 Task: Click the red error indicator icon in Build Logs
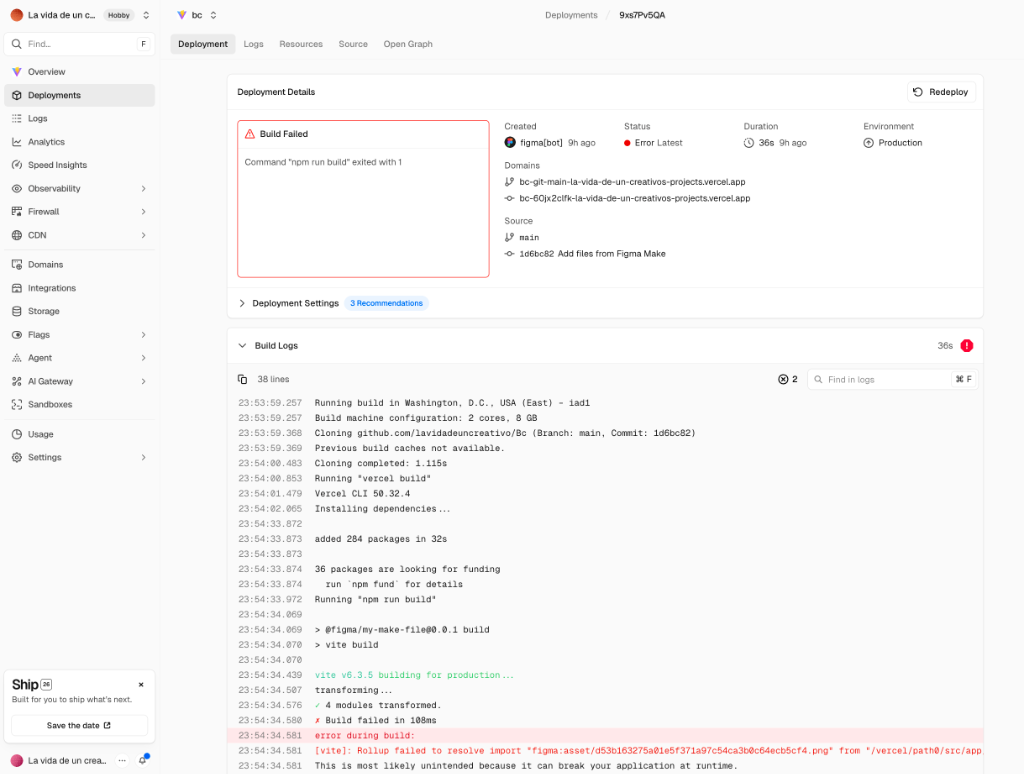click(967, 346)
